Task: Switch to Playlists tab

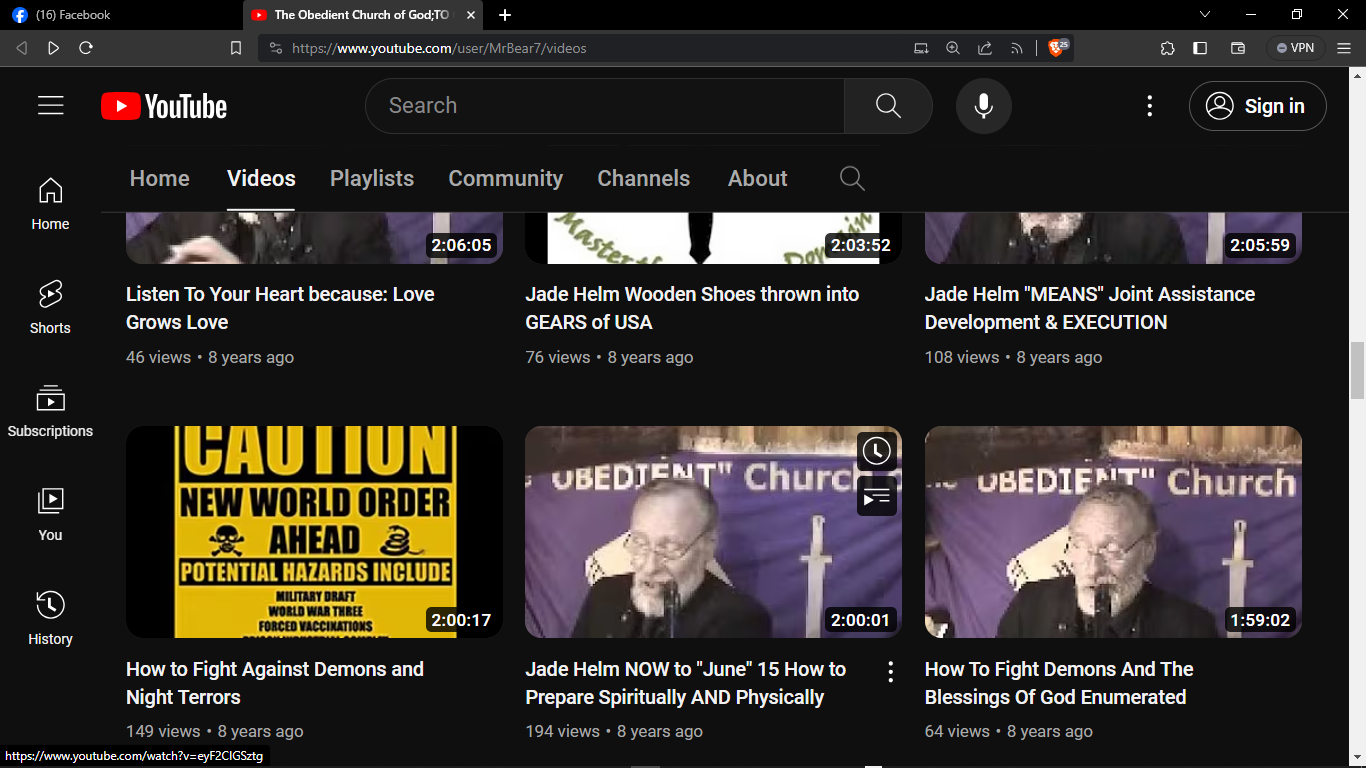Action: click(372, 178)
